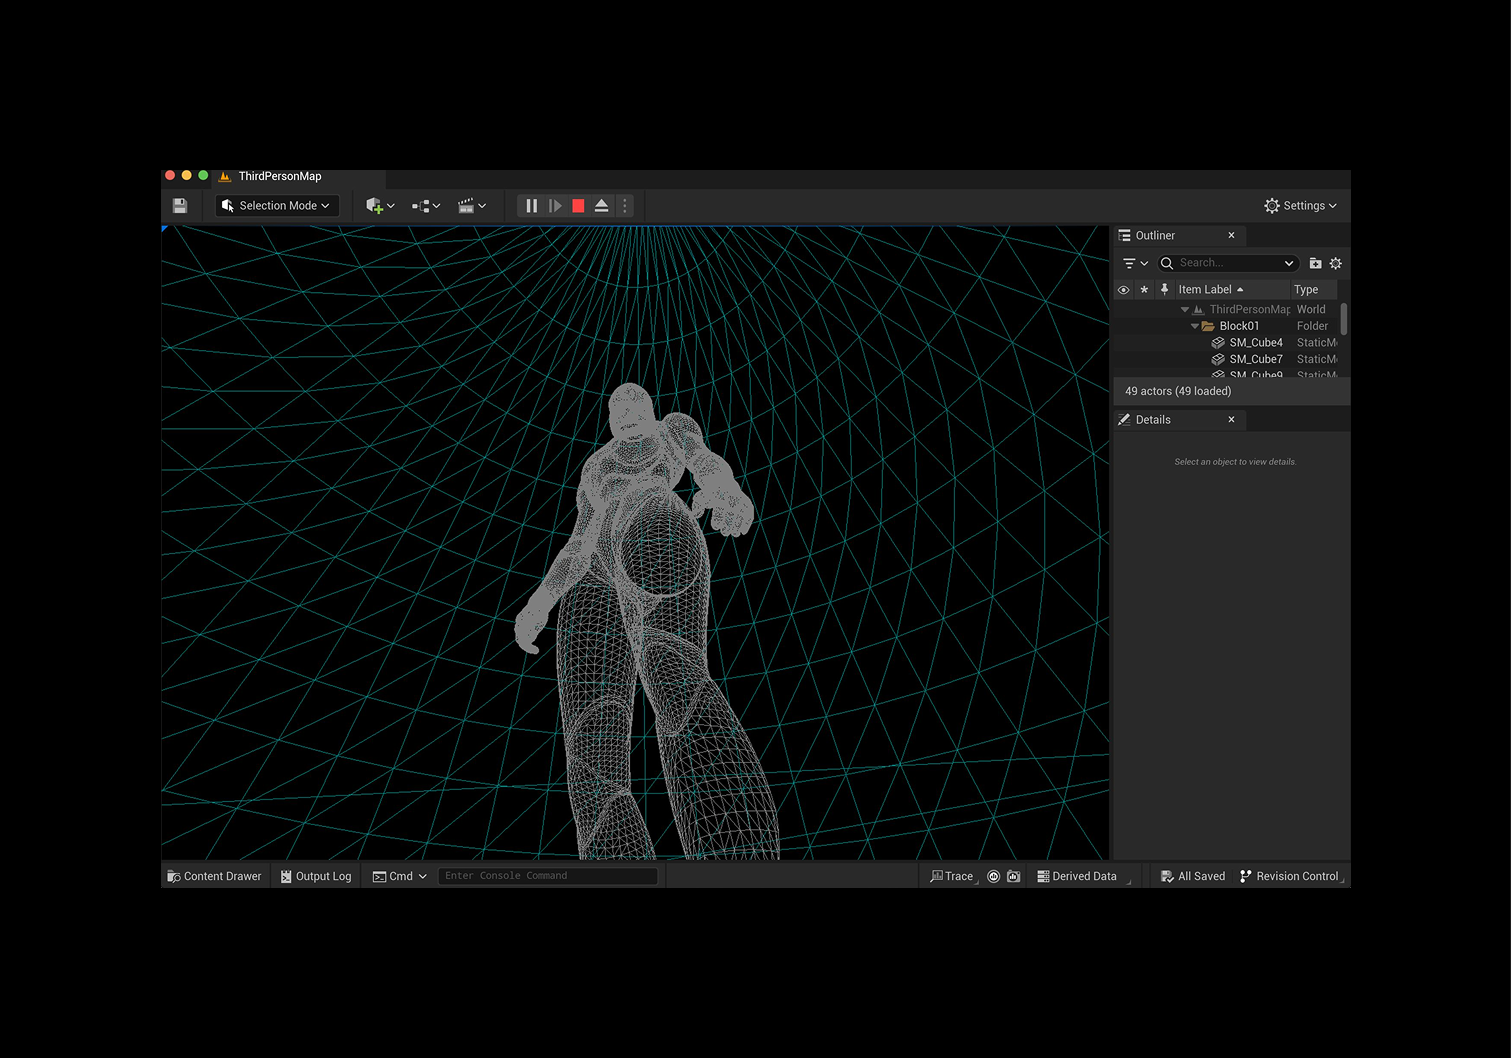The image size is (1511, 1058).
Task: Click the Revision Control button
Action: click(x=1289, y=876)
